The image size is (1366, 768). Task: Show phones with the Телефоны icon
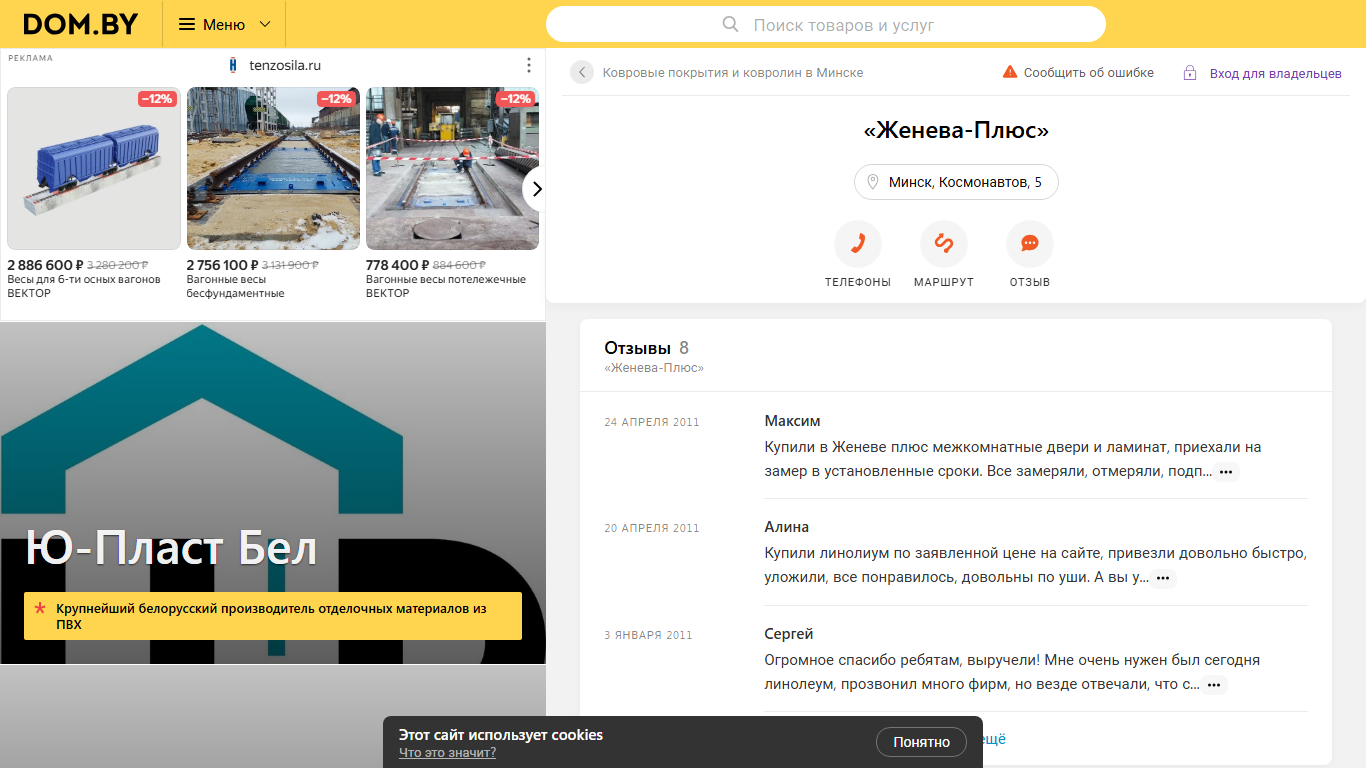[x=858, y=244]
